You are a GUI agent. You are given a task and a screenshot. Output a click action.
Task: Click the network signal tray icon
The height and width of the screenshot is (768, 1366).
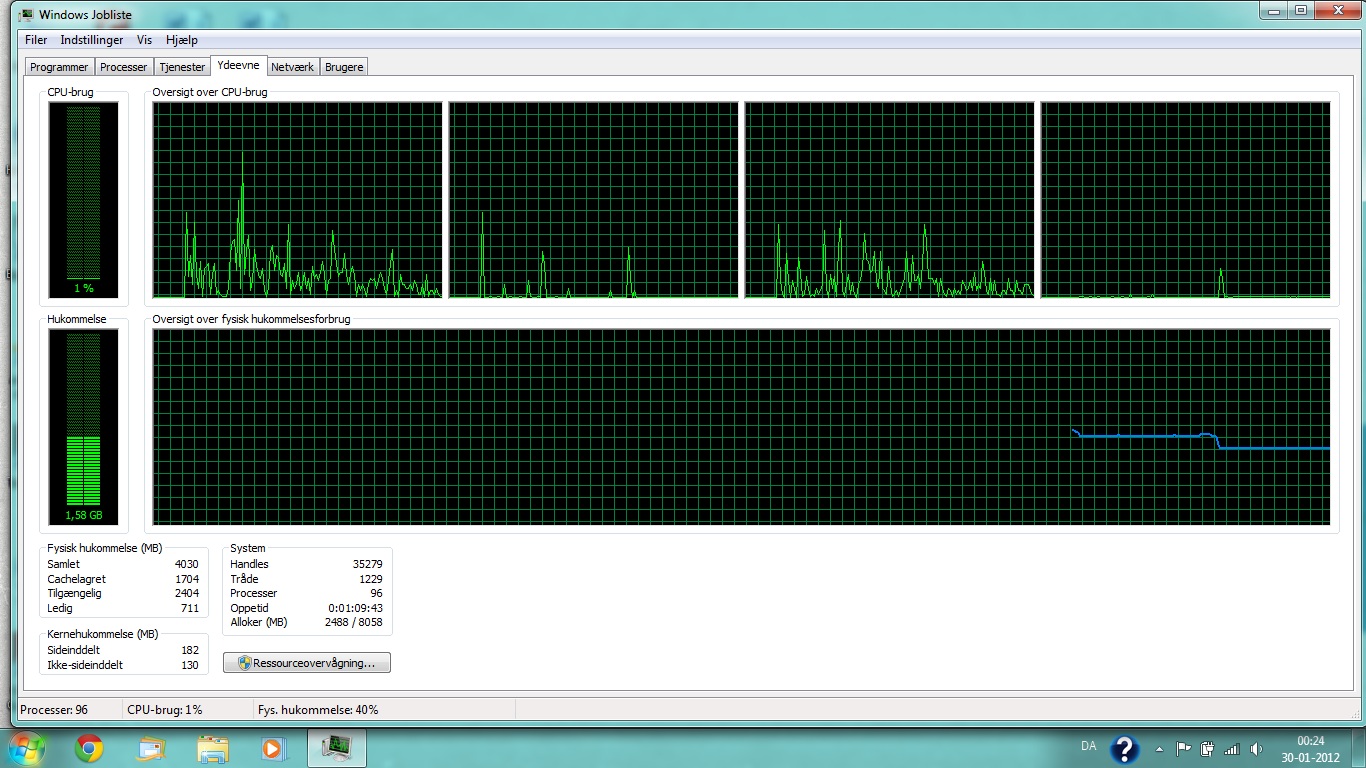click(1231, 749)
